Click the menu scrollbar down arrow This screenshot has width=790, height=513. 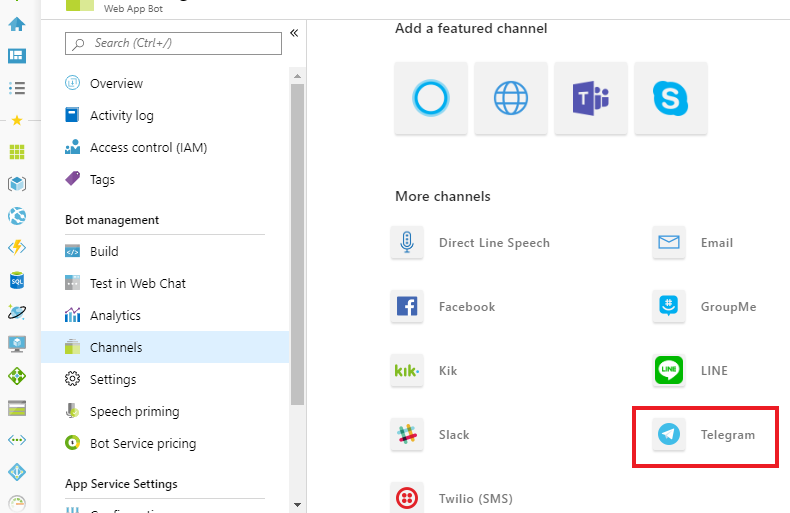(x=297, y=504)
